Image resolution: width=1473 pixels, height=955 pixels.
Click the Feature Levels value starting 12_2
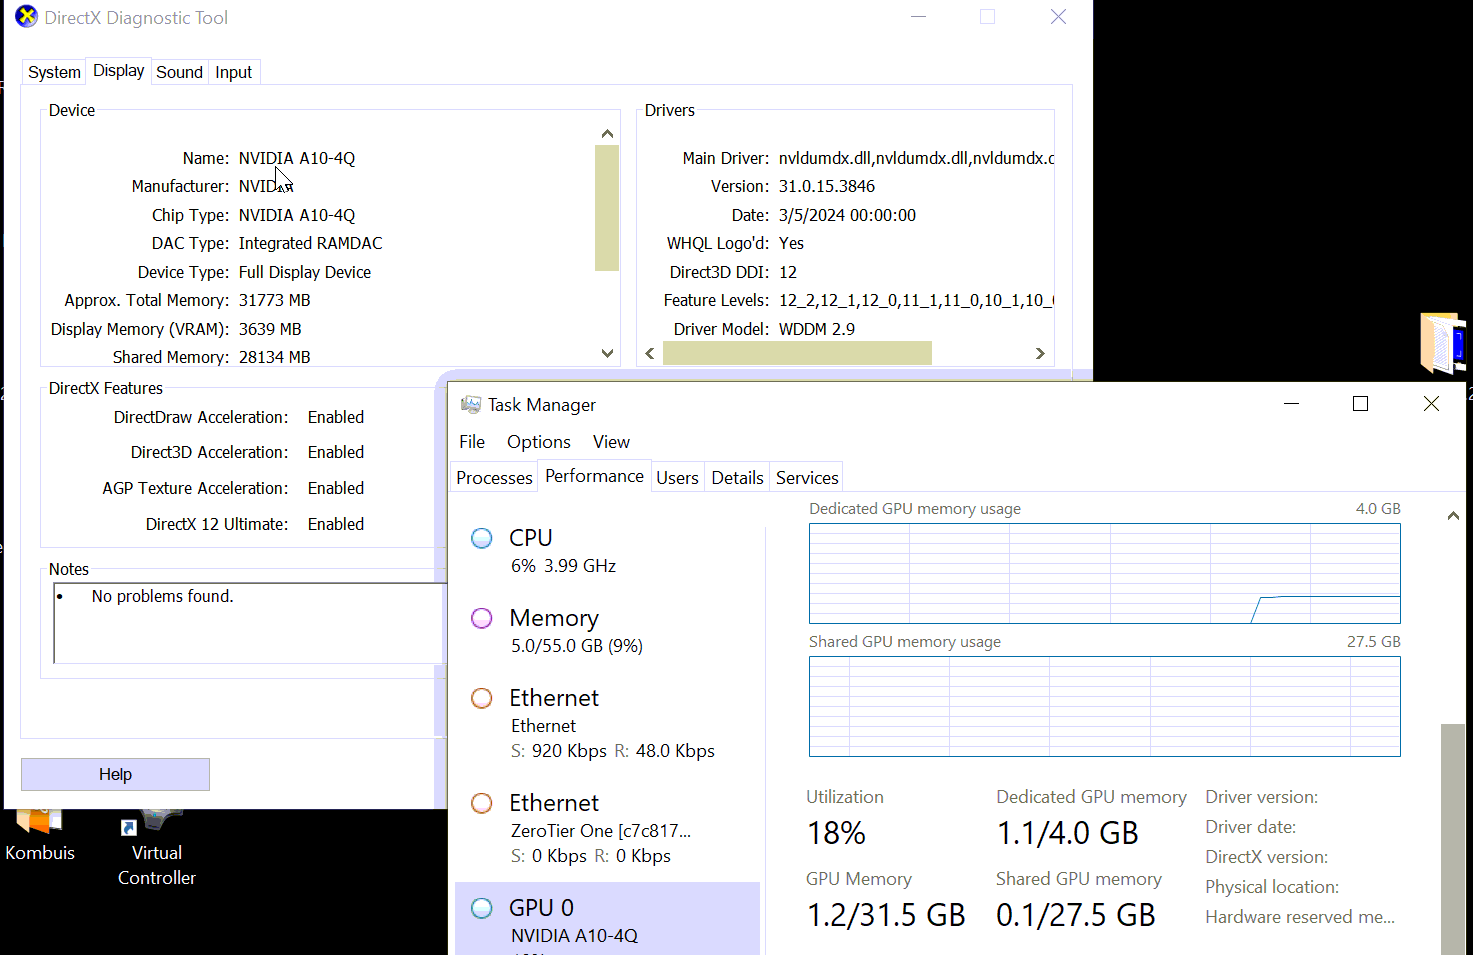tap(916, 300)
